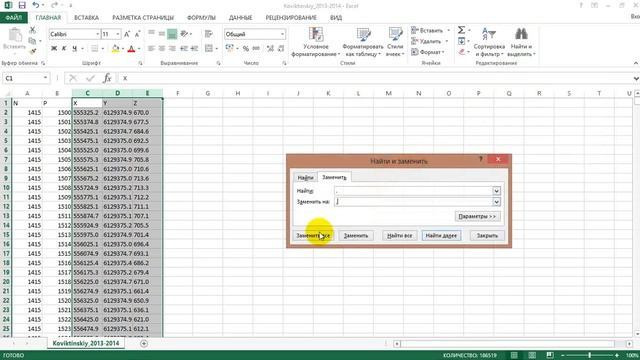The image size is (640, 360).
Task: Apply underline with the Ч icon
Action: (74, 48)
